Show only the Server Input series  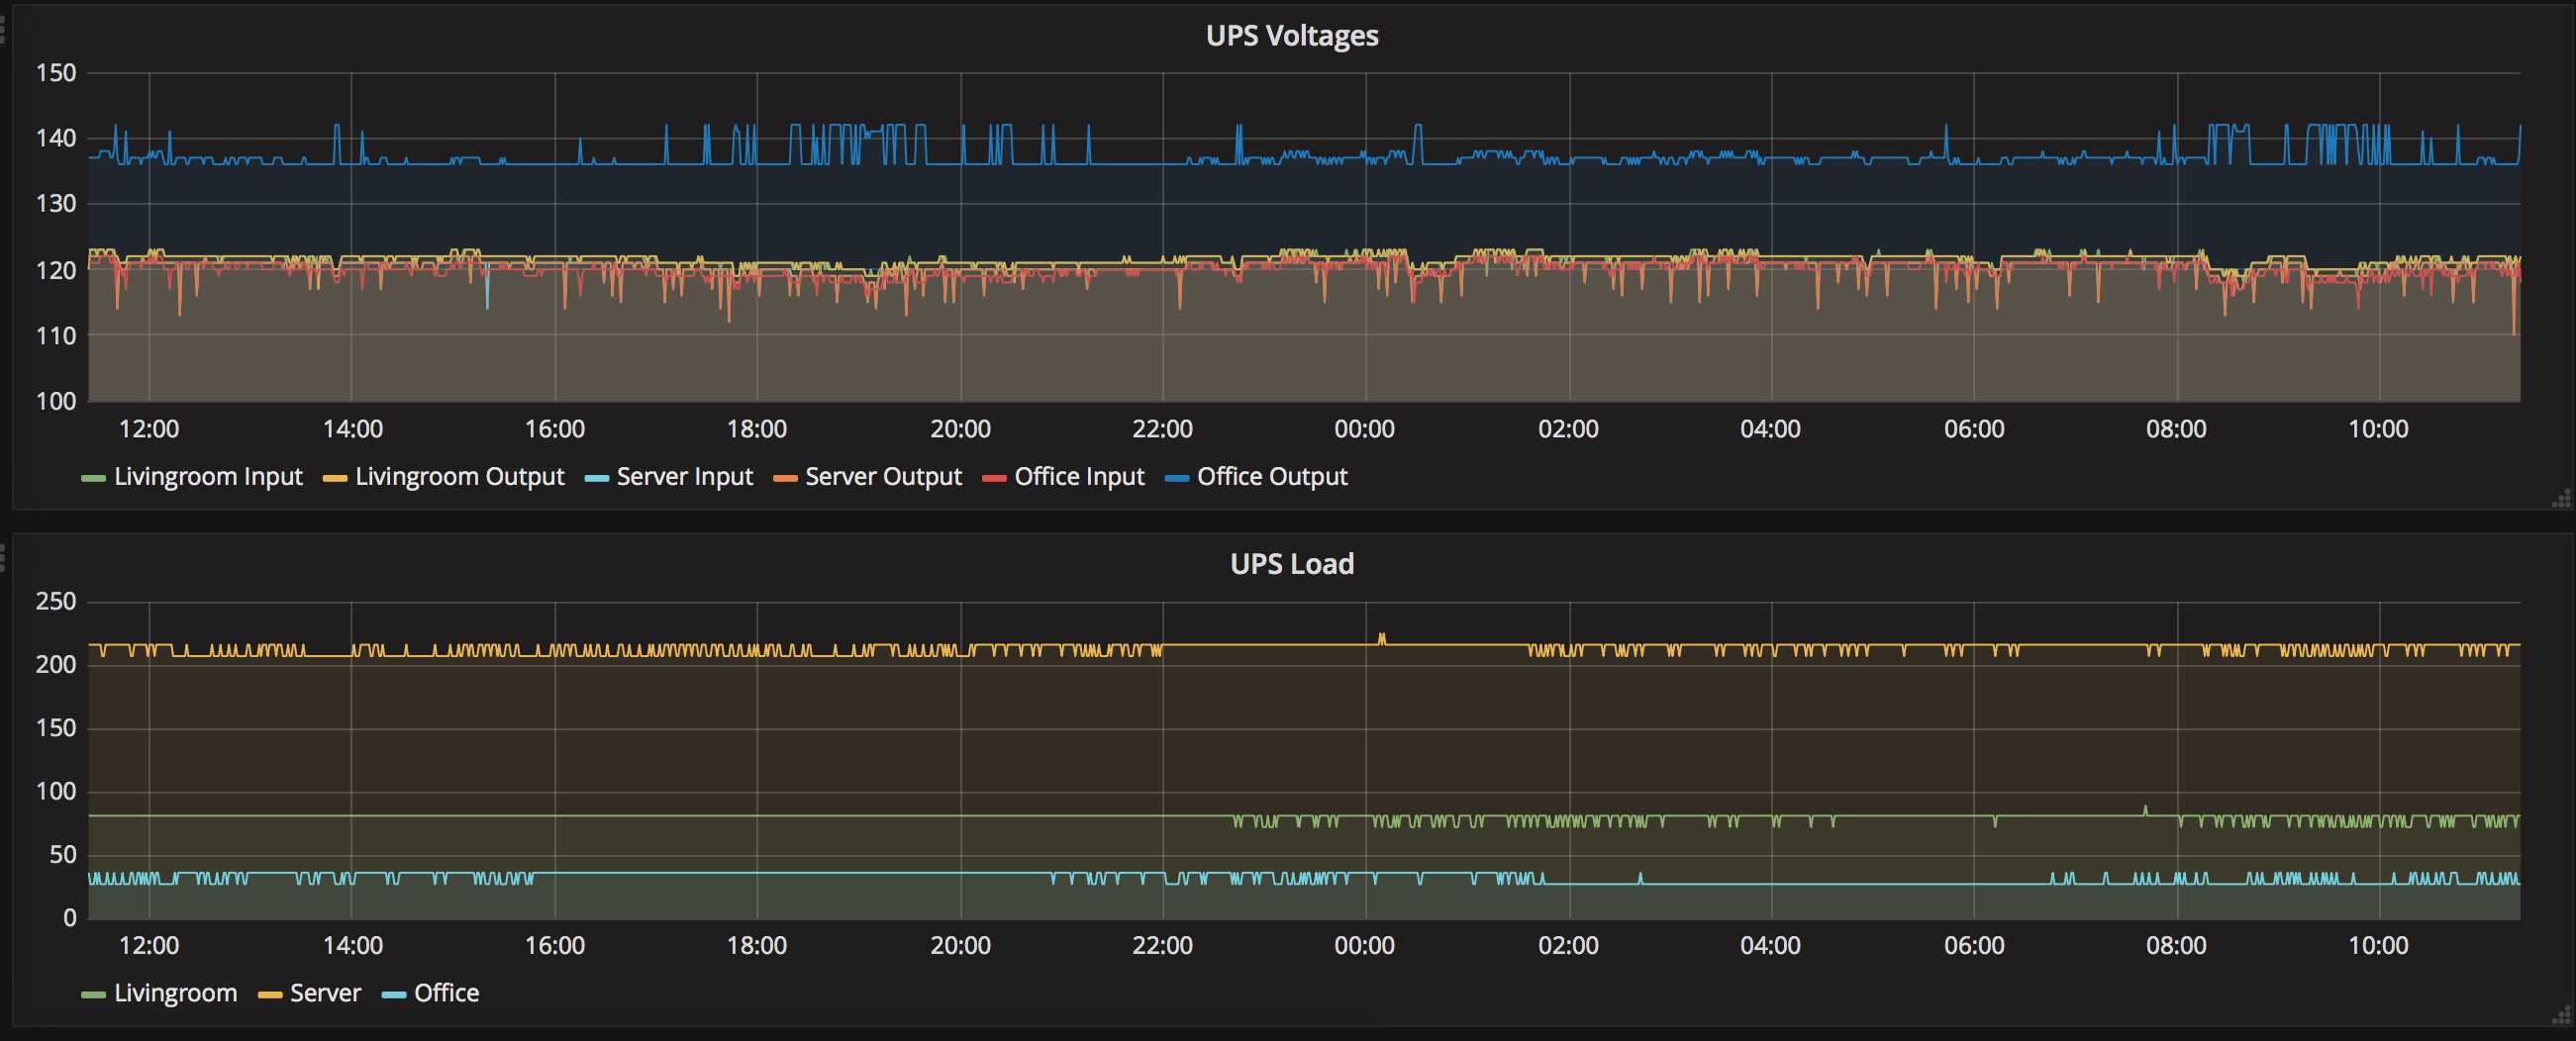coord(684,477)
